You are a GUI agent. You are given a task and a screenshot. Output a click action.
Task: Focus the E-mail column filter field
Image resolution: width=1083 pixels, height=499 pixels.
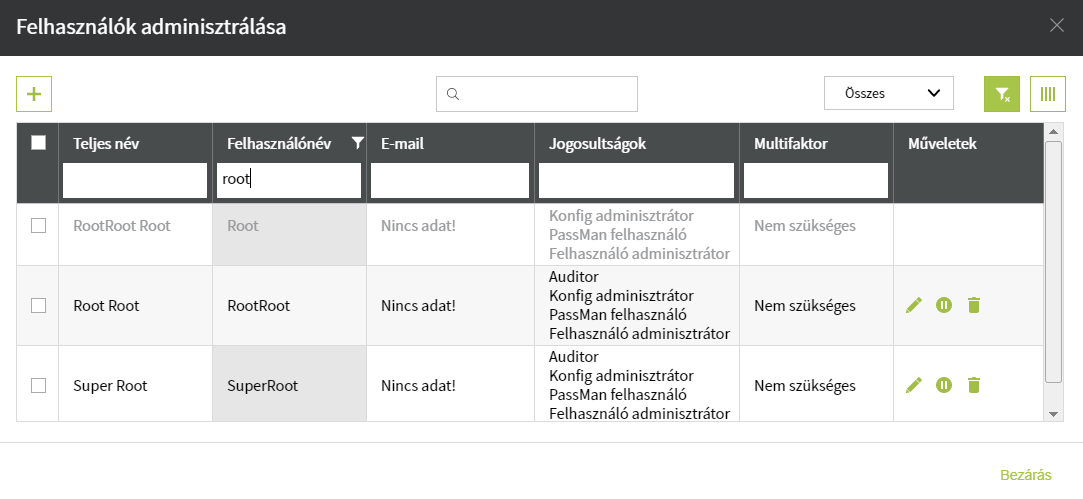click(x=449, y=180)
